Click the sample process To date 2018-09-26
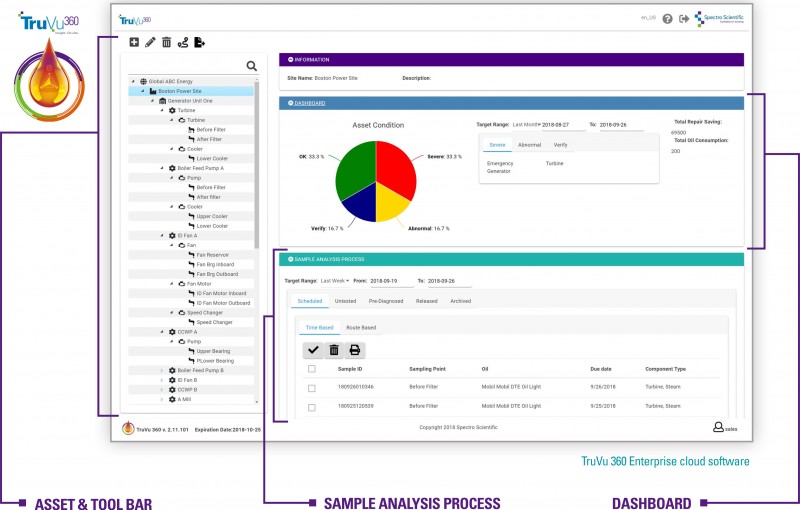 [449, 281]
